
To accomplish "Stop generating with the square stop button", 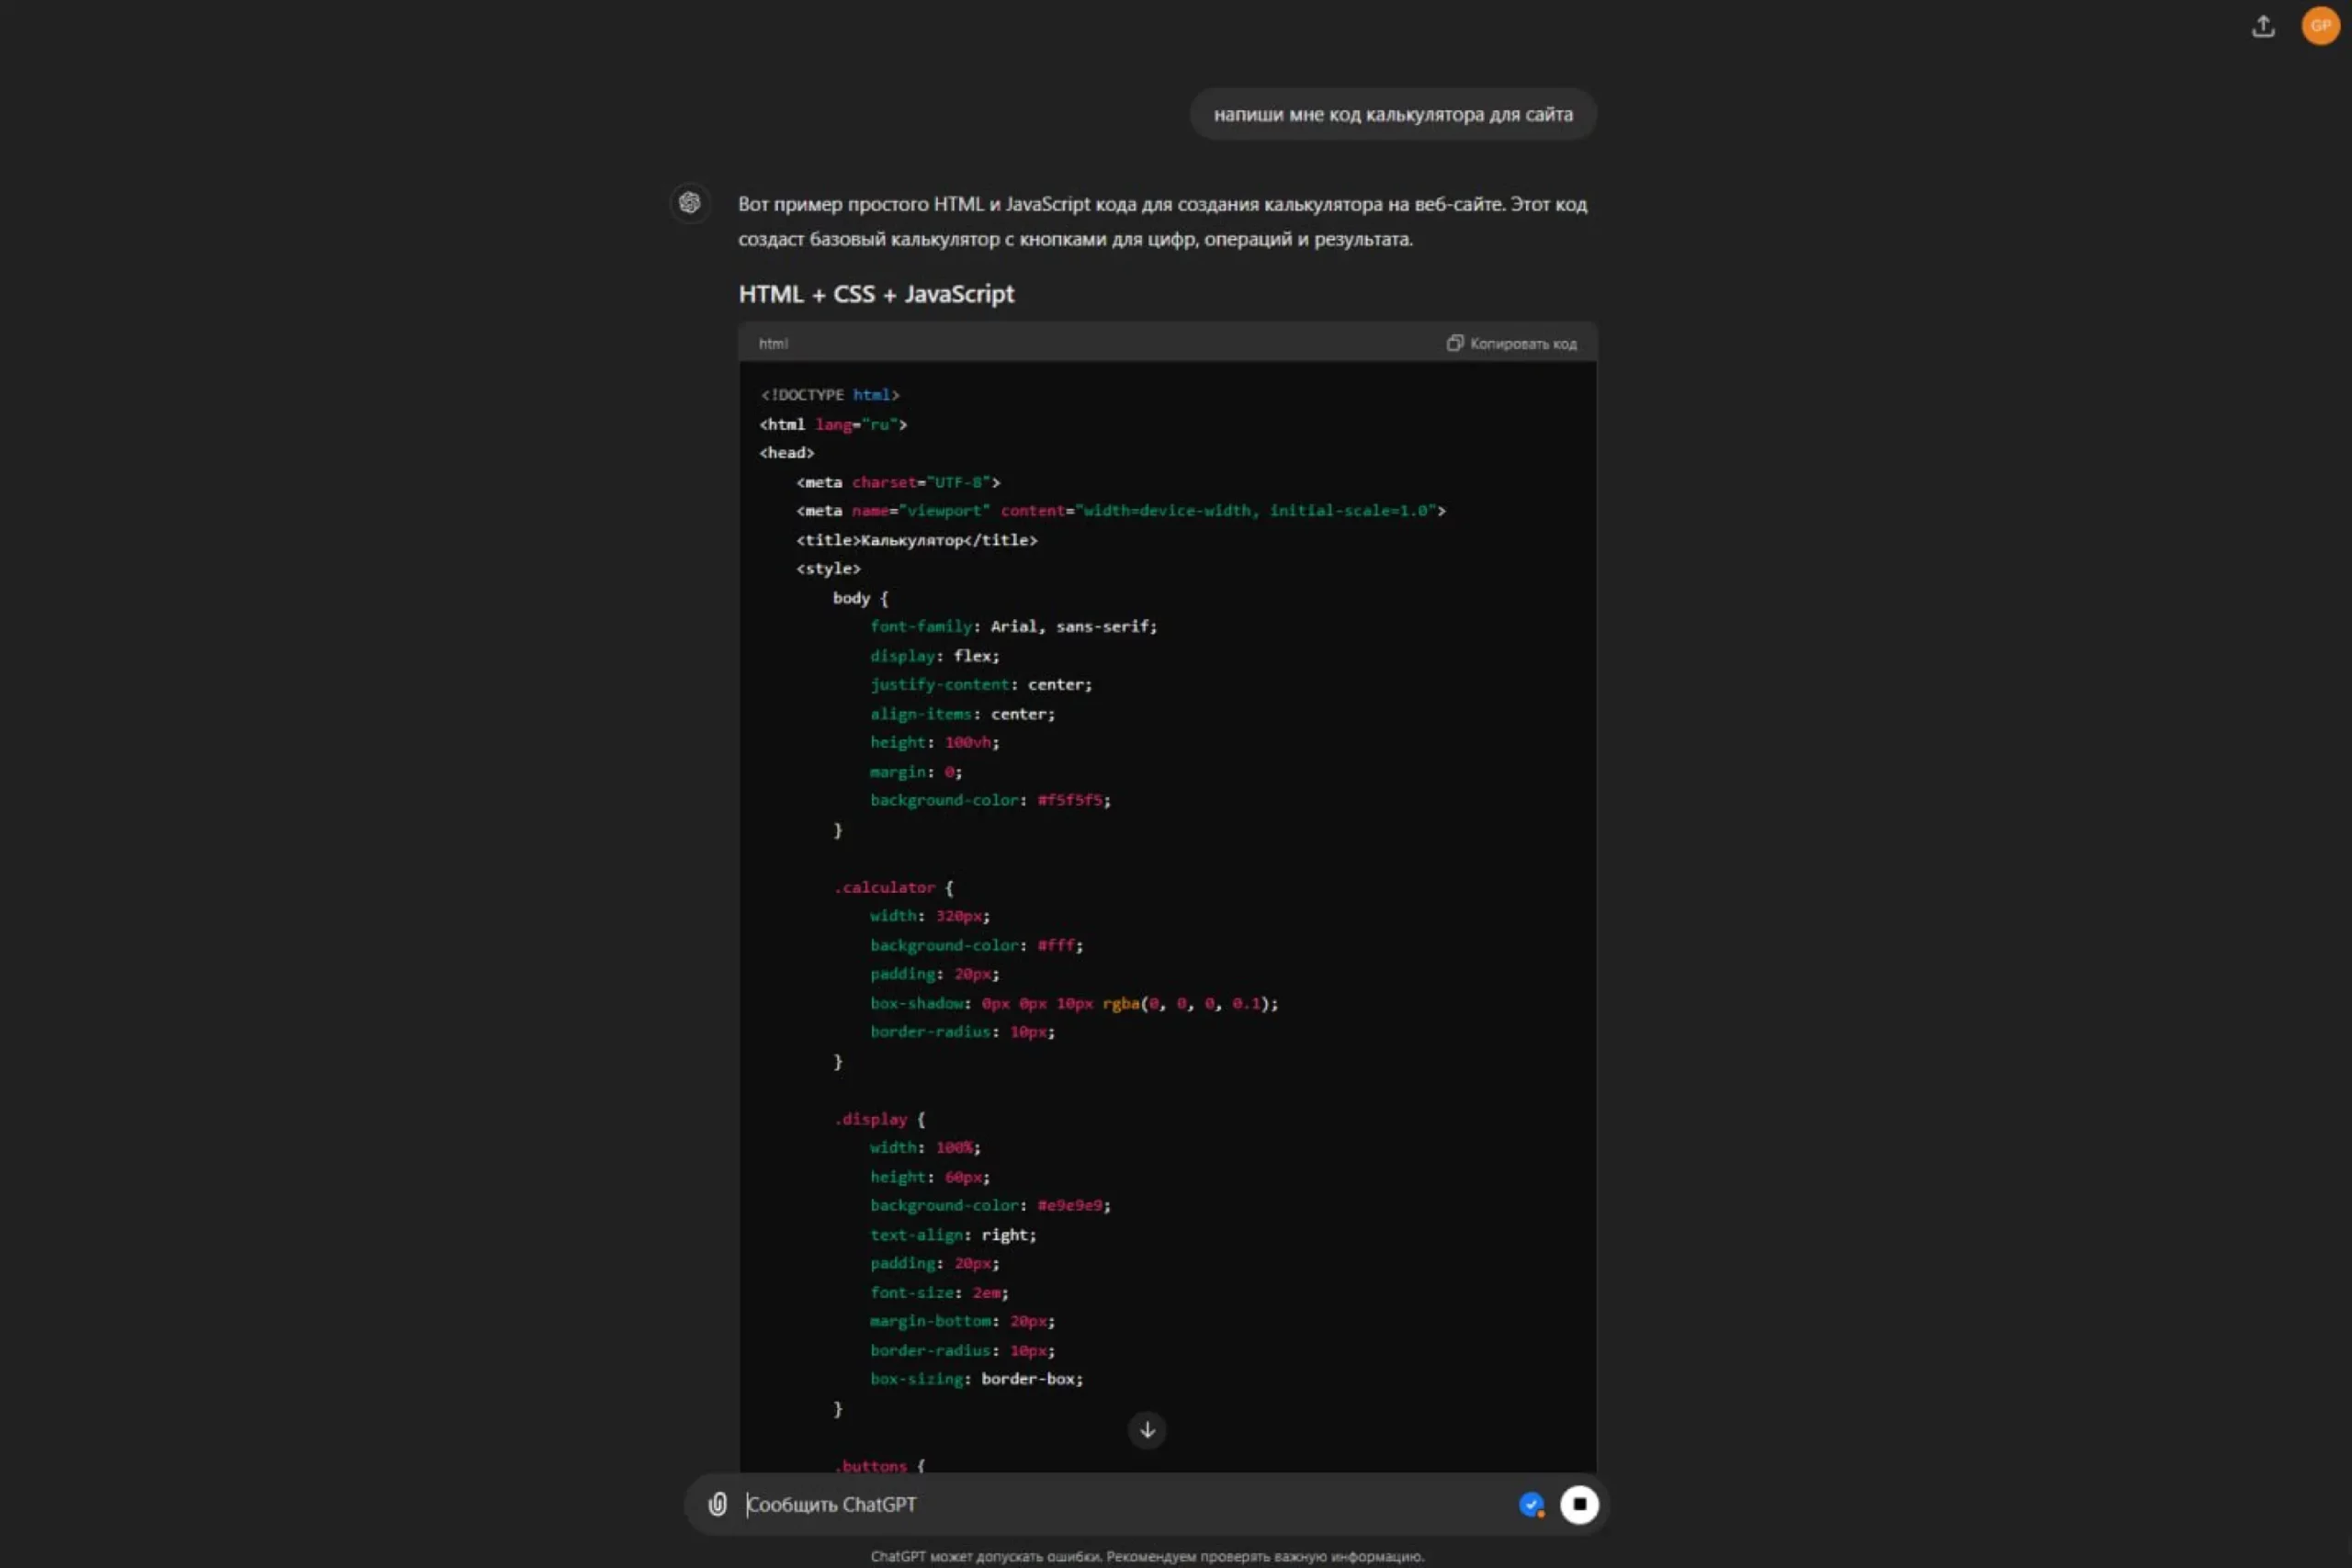I will tap(1579, 1504).
